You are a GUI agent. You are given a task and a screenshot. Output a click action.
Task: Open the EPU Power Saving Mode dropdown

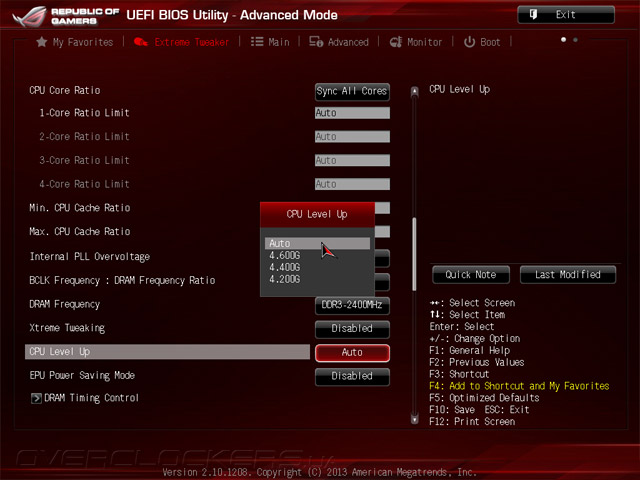[x=352, y=376]
